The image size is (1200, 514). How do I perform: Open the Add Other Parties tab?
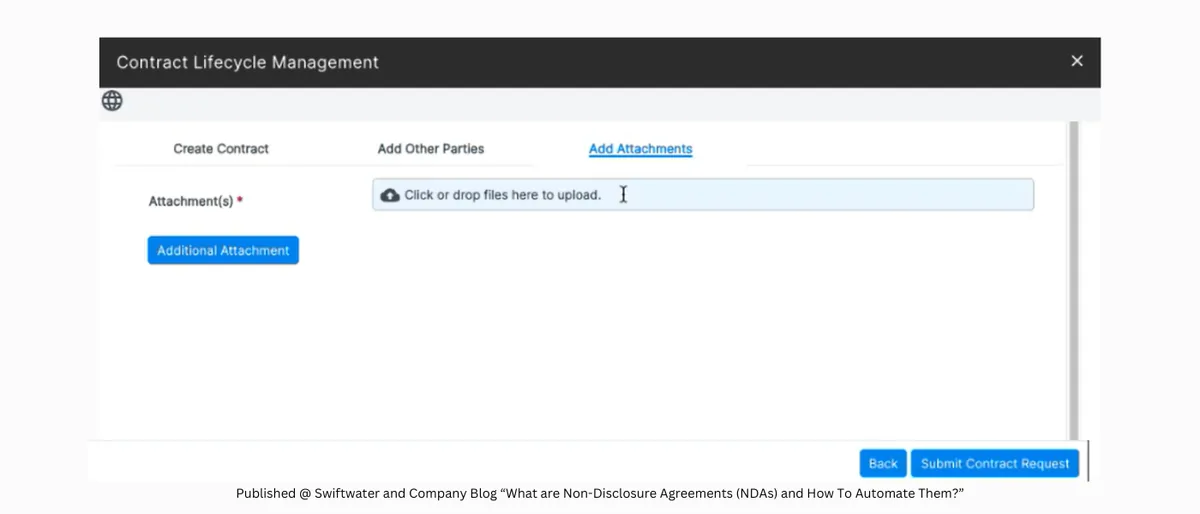click(x=431, y=148)
